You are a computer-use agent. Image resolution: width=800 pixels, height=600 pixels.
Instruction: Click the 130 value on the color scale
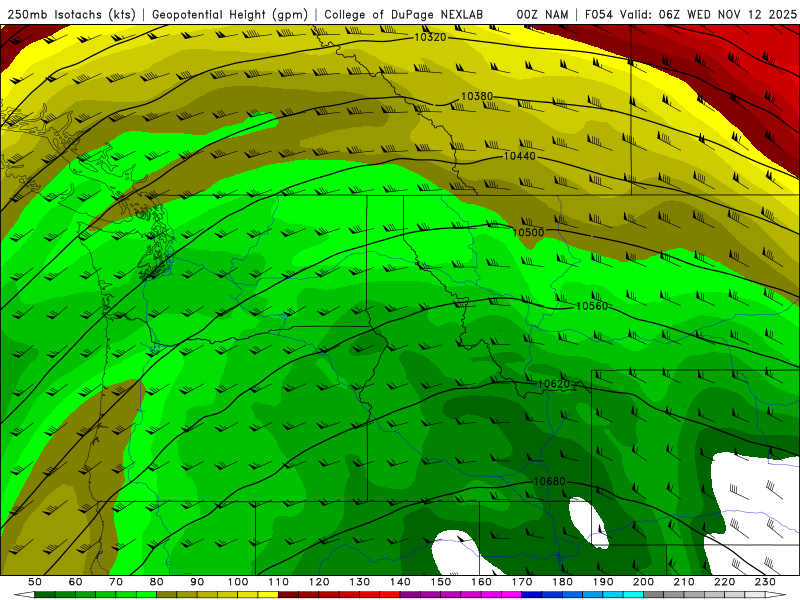tap(360, 582)
